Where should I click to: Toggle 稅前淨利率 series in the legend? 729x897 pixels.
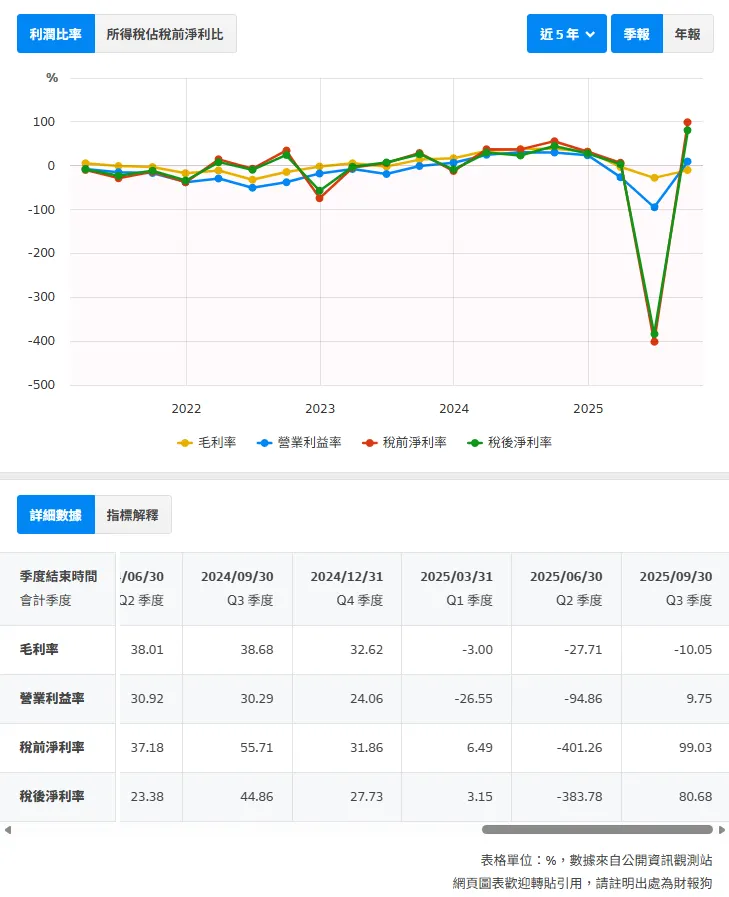click(x=405, y=442)
